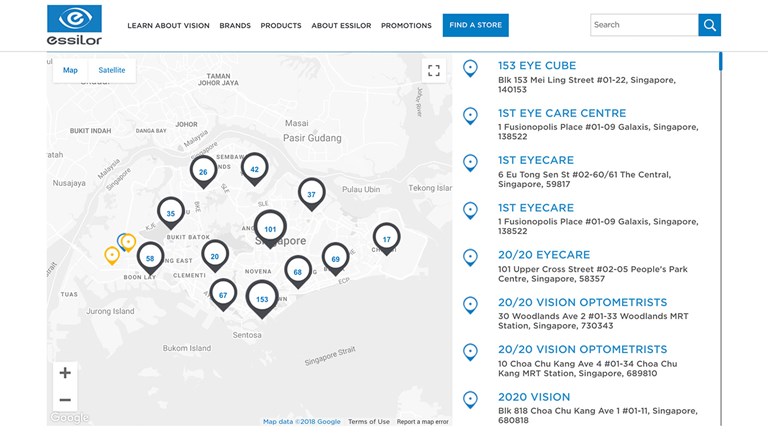Click into the Search input field

[x=643, y=25]
